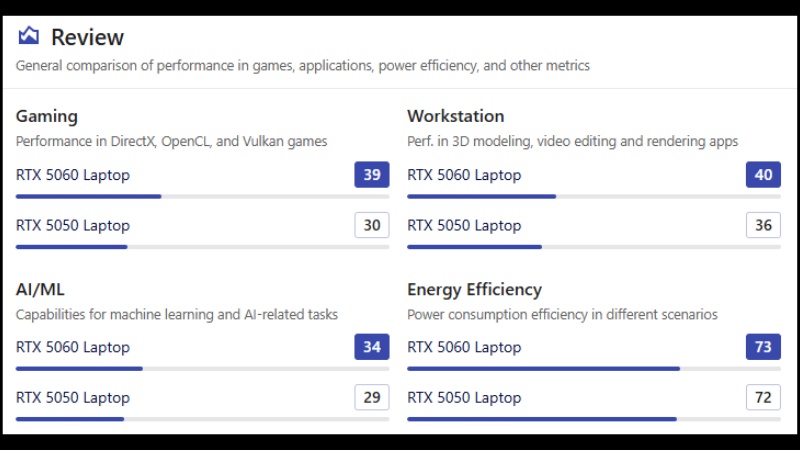800x450 pixels.
Task: Click RTX 5060 Laptop under Energy Efficiency
Action: (x=464, y=347)
